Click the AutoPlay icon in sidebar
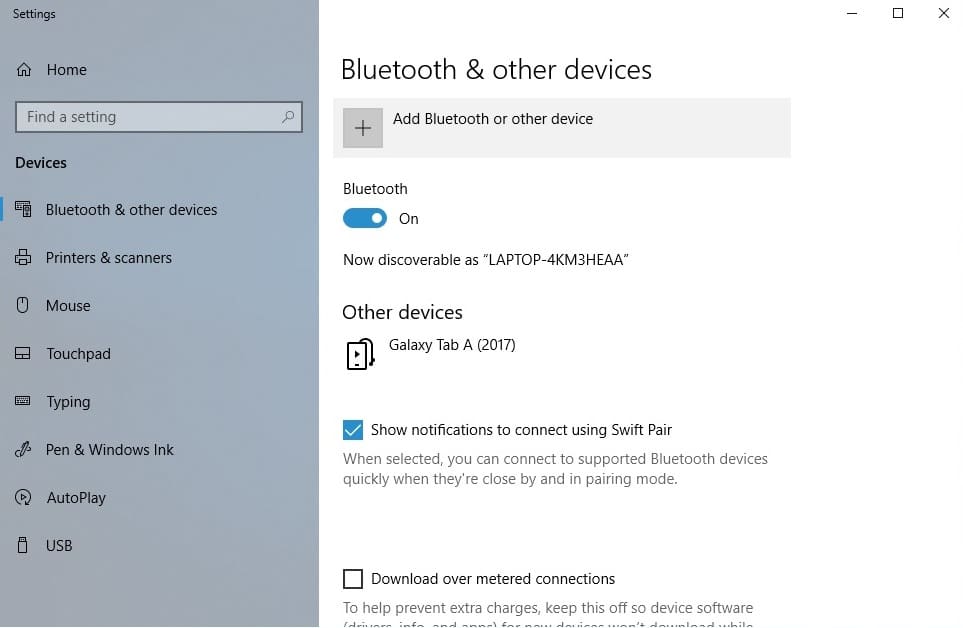Screen dimensions: 963x628 coord(24,498)
